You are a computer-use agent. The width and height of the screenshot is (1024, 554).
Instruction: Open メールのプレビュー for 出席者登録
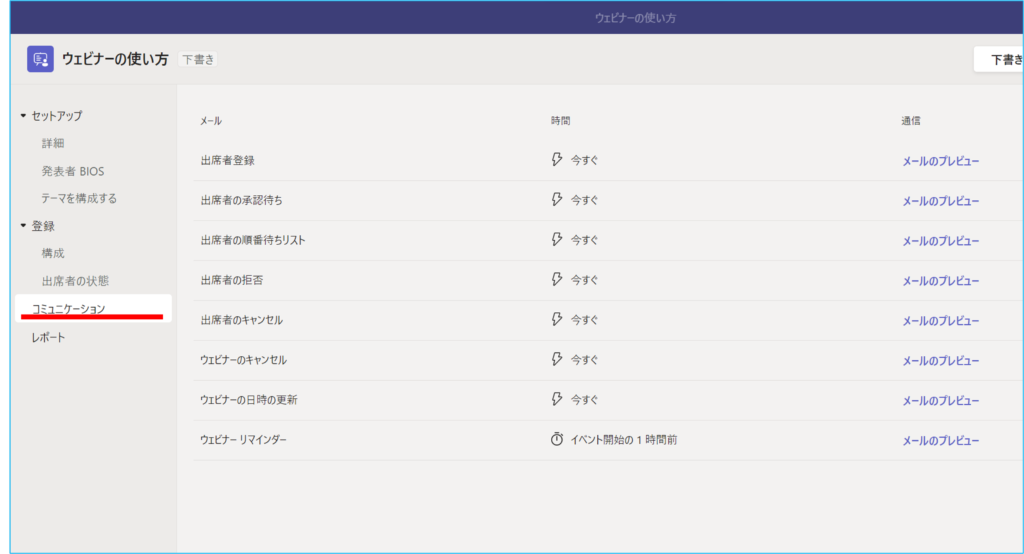[940, 161]
